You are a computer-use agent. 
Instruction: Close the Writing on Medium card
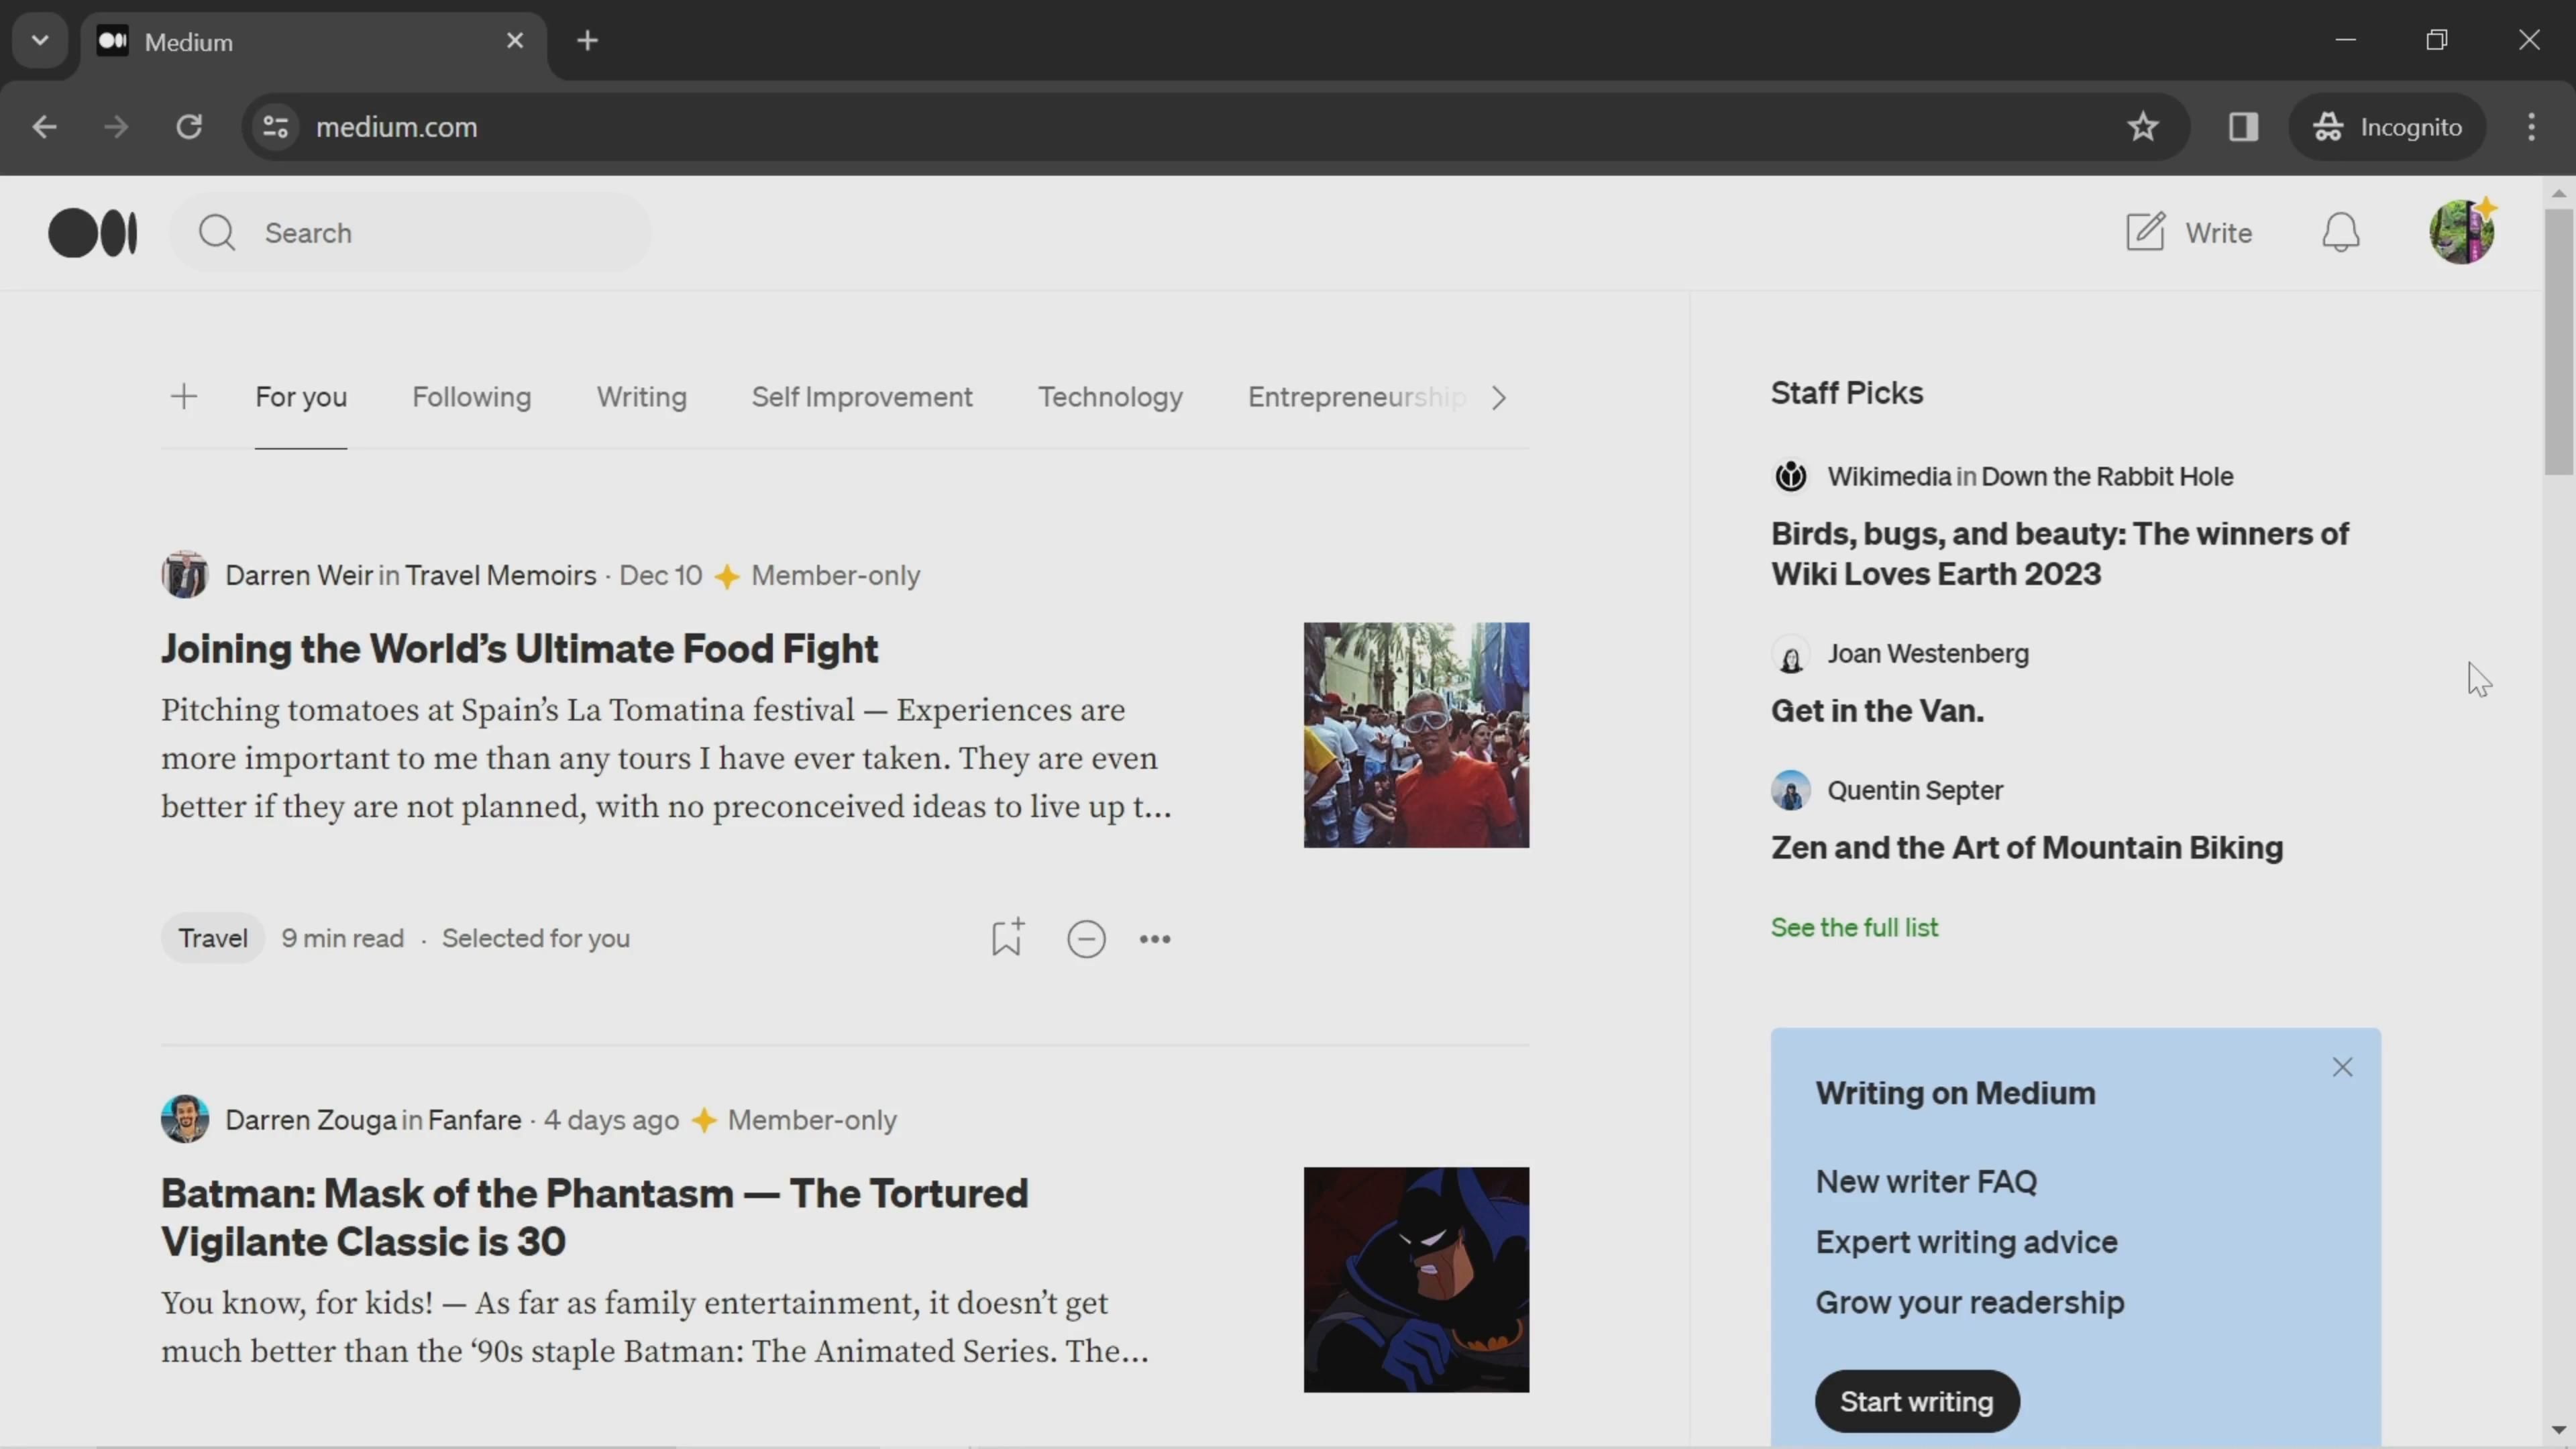(x=2342, y=1067)
